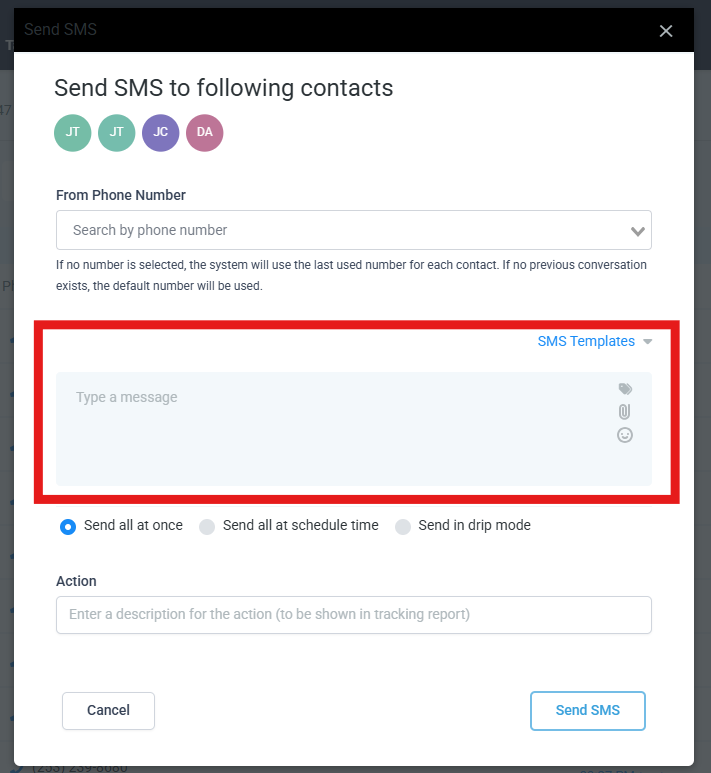Expand the SMS Templates dropdown
Screen dimensions: 711x773
click(586, 341)
